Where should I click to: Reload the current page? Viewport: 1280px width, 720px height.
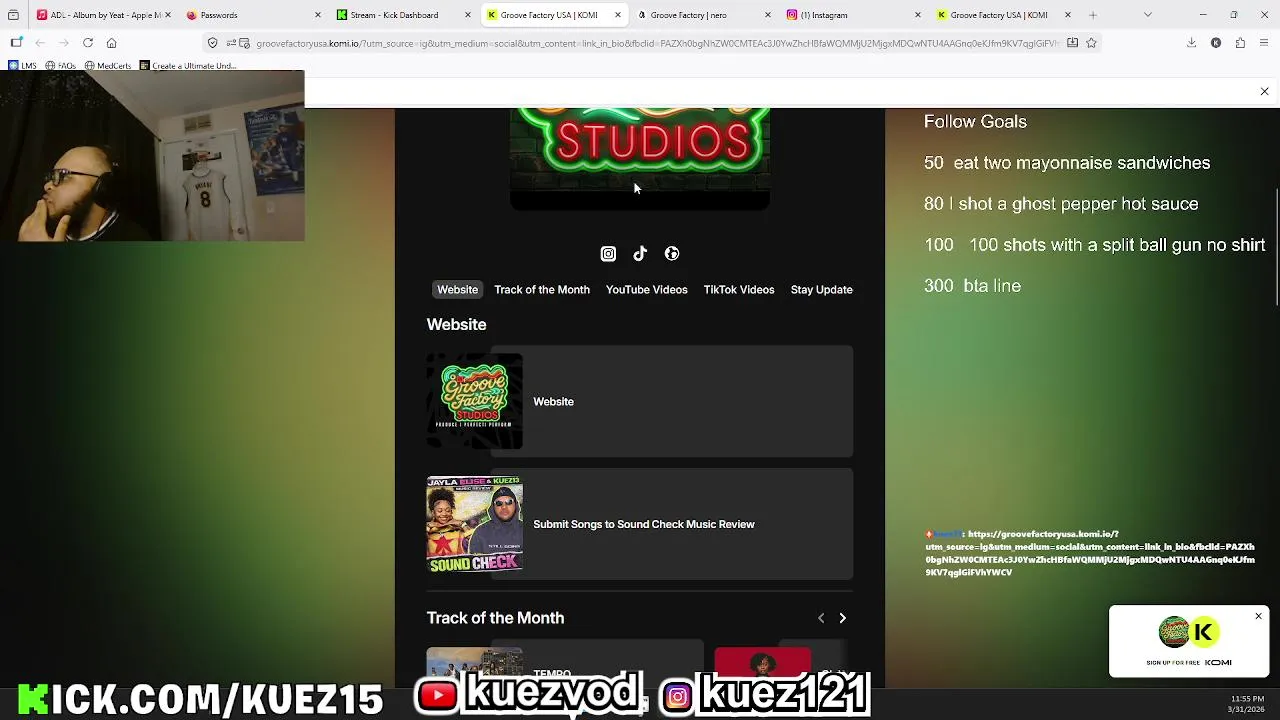pyautogui.click(x=88, y=43)
